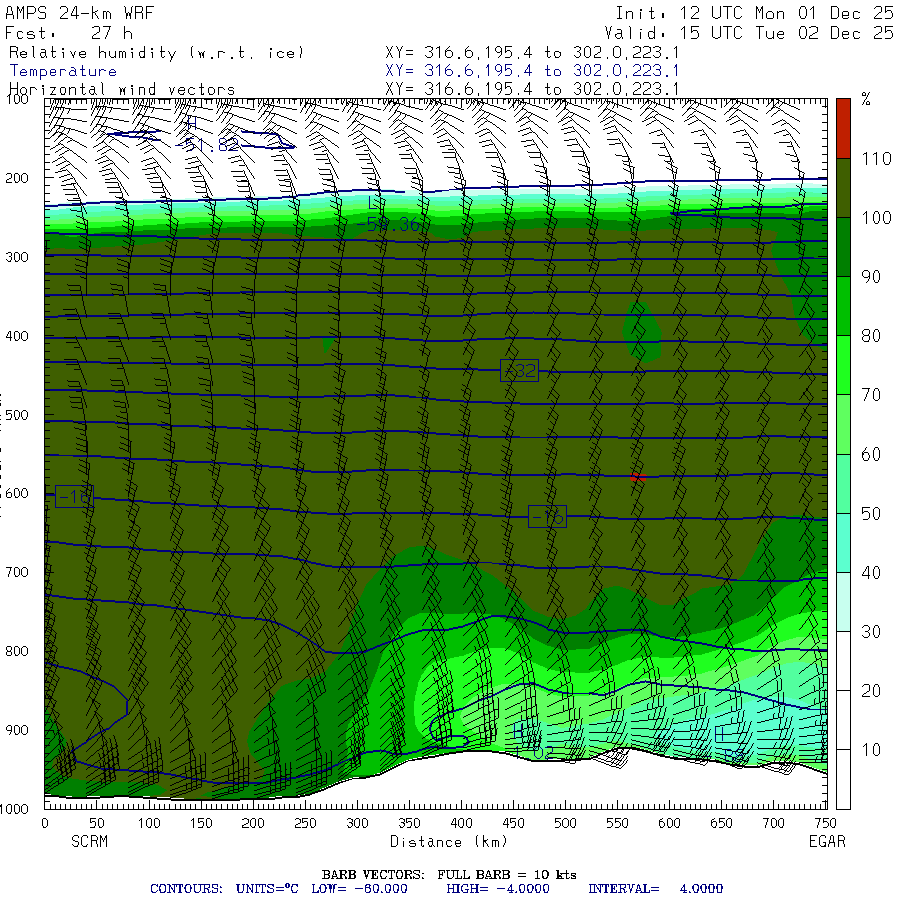
Task: Click the bright green 70–80% colorbar segment
Action: [843, 366]
